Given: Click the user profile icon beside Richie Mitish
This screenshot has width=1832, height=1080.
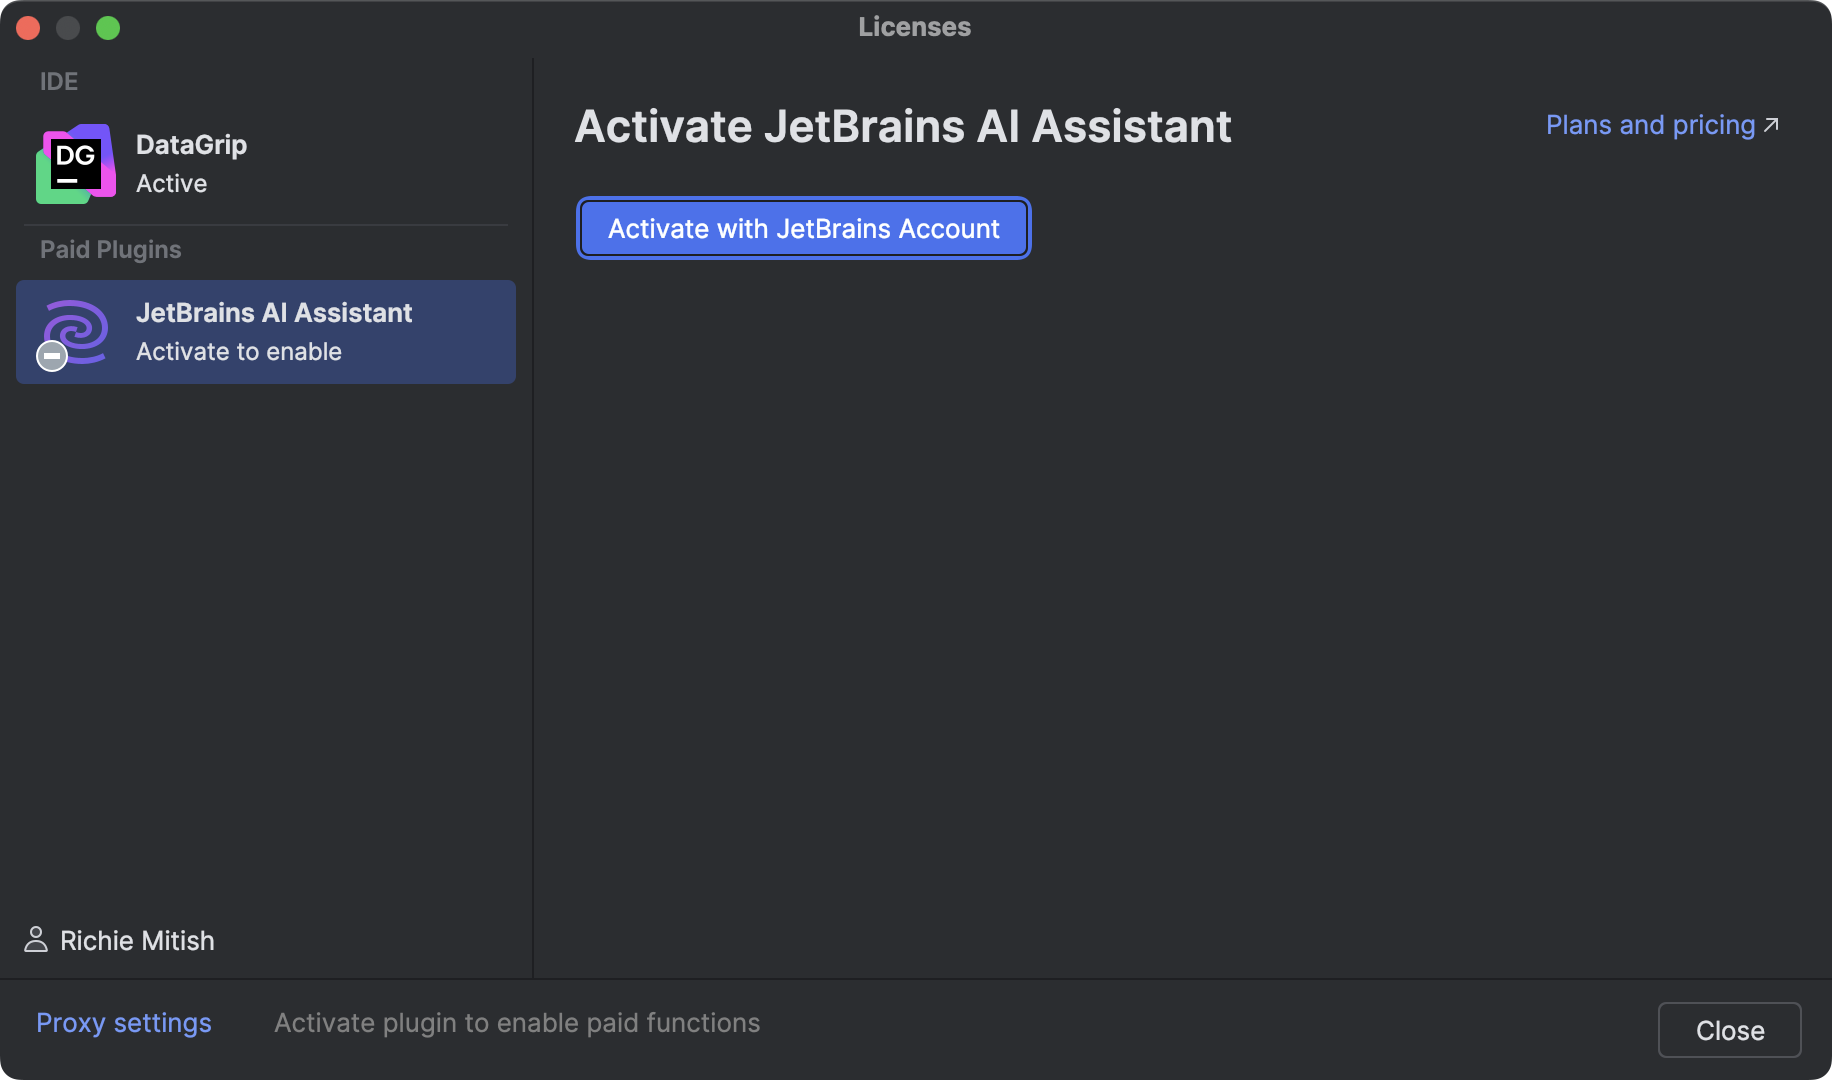Looking at the screenshot, I should [x=35, y=939].
